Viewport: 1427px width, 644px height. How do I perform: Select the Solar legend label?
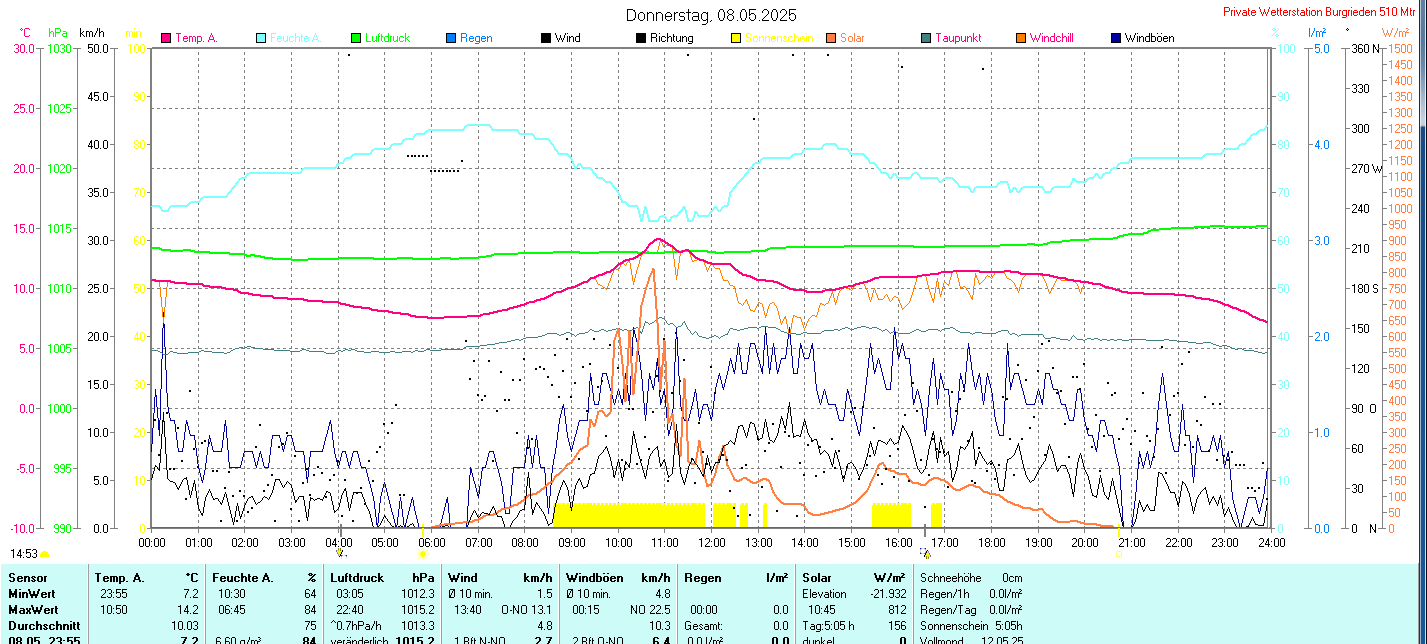point(852,38)
